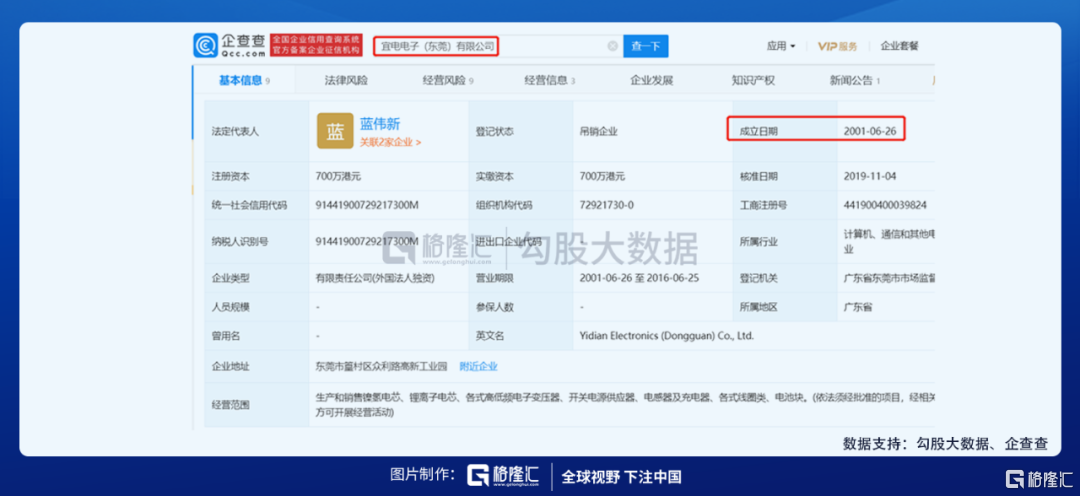The height and width of the screenshot is (496, 1080).
Task: Switch to 经营风险 tab
Action: 448,80
